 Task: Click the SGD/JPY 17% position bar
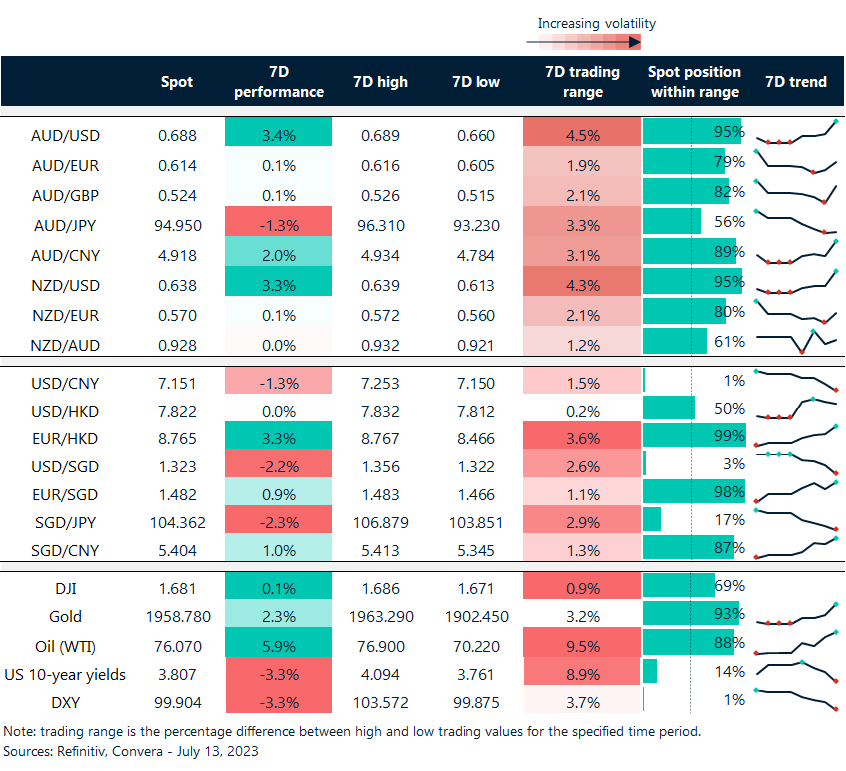(652, 519)
